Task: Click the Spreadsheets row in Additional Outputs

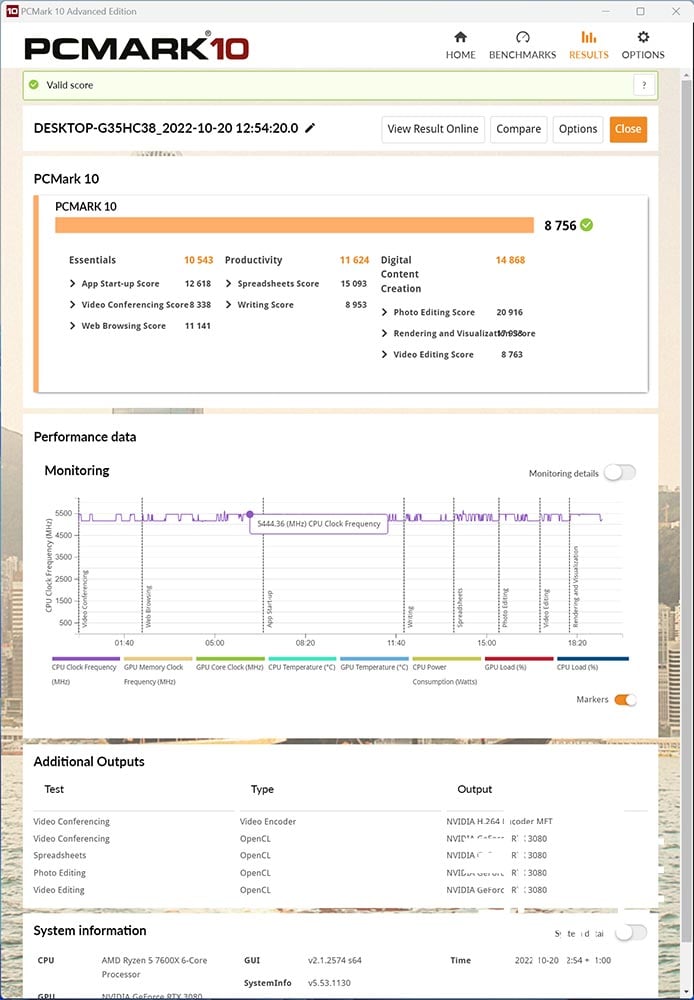Action: 340,855
